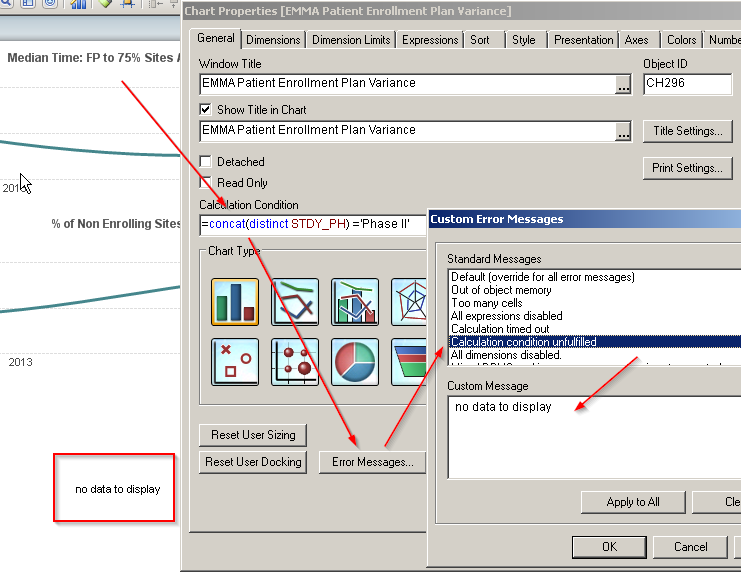Enable the Detached checkbox
The width and height of the screenshot is (741, 583).
205,162
